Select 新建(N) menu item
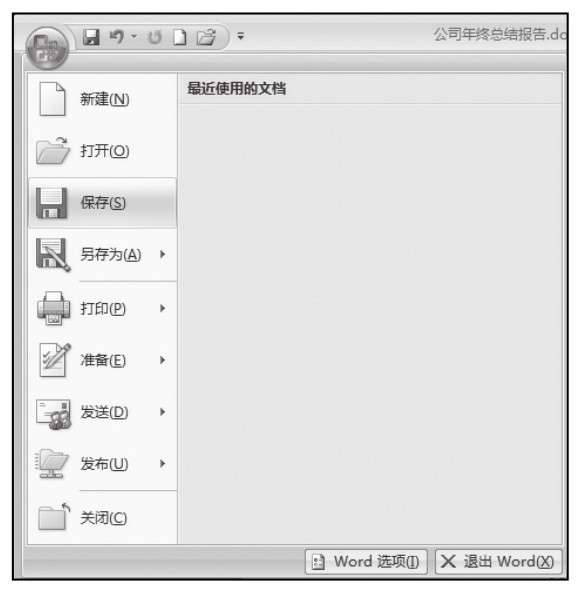The width and height of the screenshot is (580, 591). [x=103, y=99]
